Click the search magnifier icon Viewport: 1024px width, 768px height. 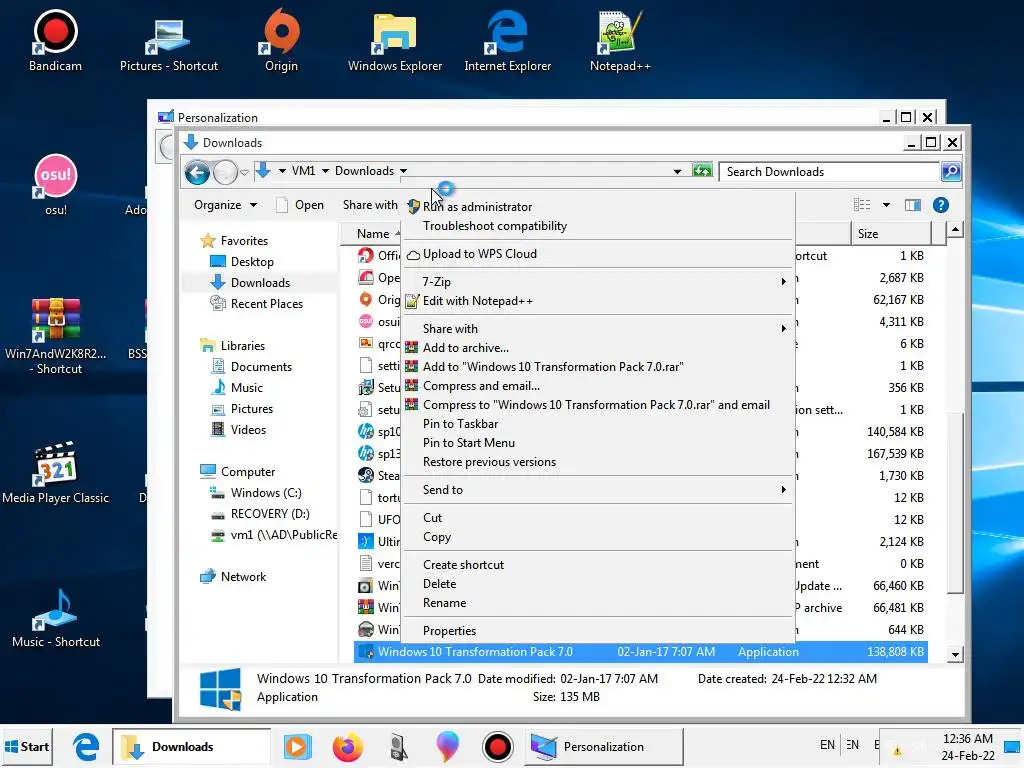951,172
